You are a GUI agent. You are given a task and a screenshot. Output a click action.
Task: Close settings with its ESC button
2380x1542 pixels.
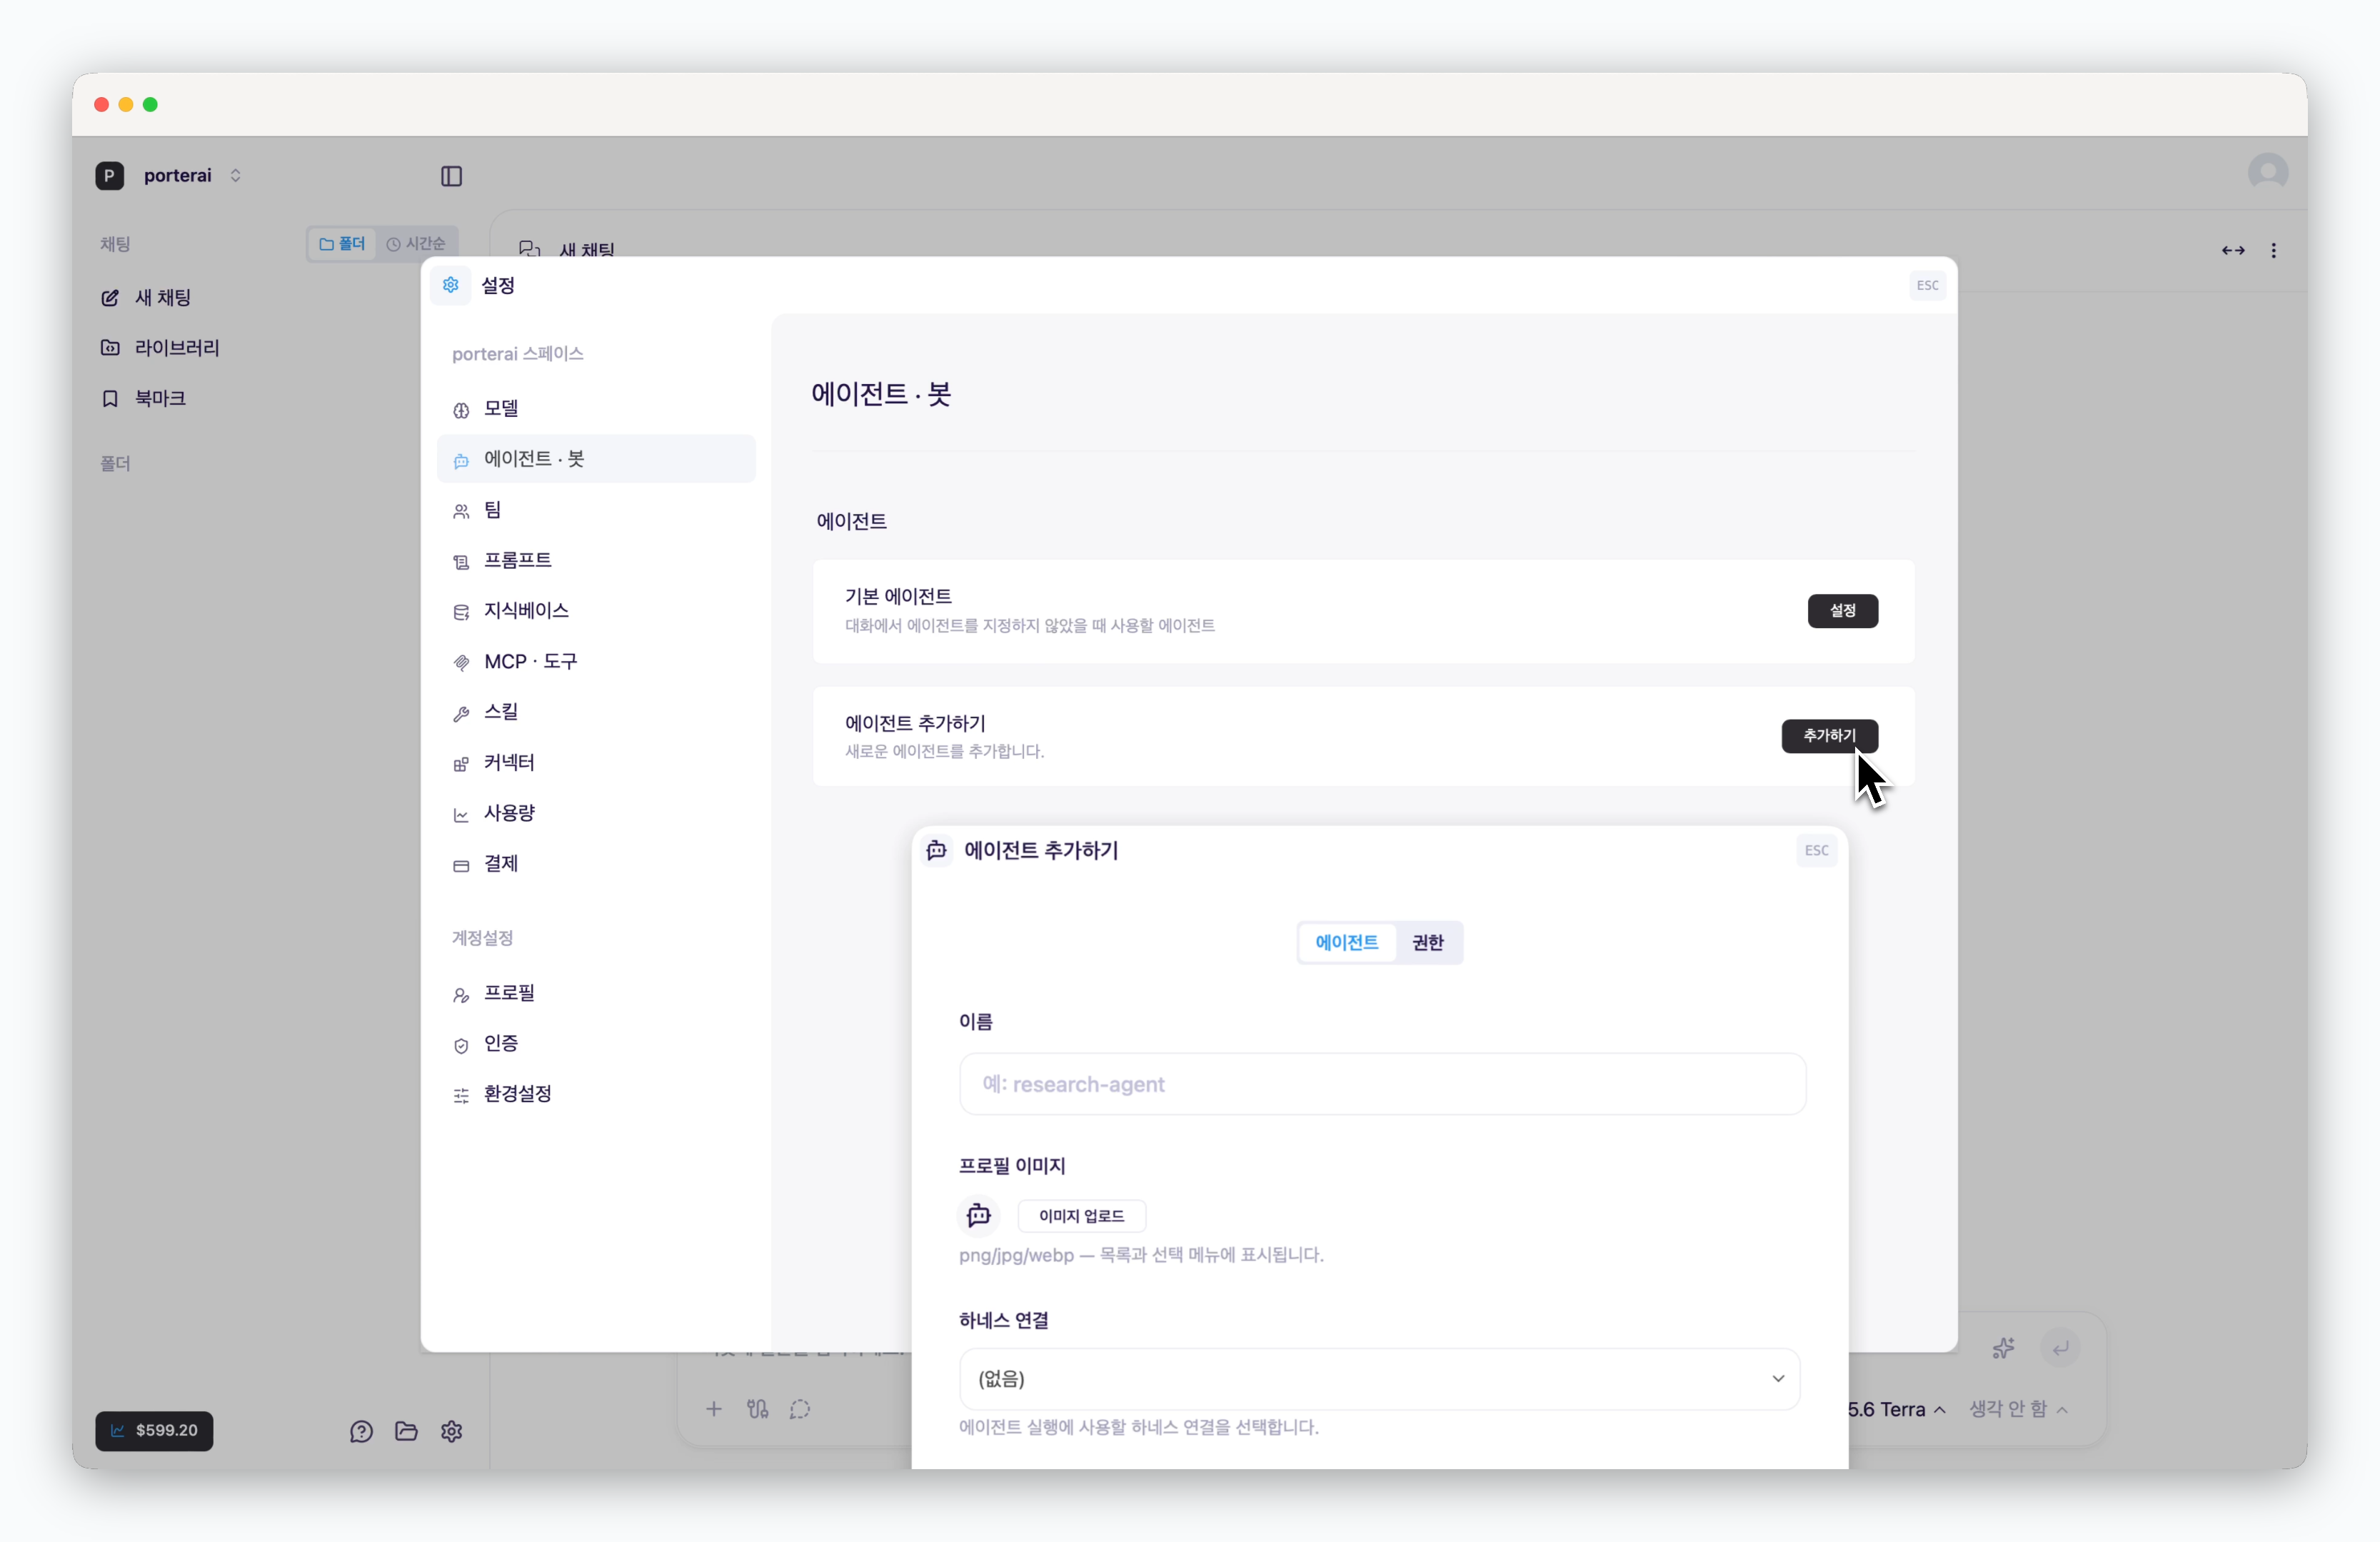point(1927,285)
